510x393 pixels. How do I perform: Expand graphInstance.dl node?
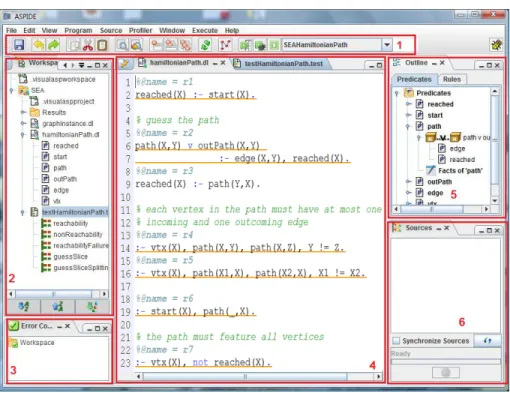(x=23, y=123)
